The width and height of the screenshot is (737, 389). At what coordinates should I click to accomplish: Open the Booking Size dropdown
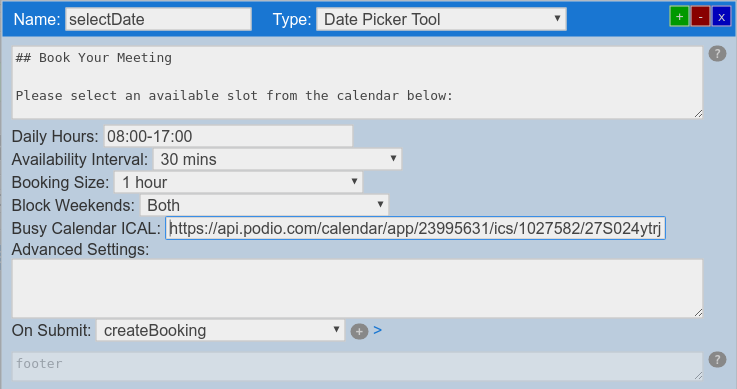click(238, 182)
